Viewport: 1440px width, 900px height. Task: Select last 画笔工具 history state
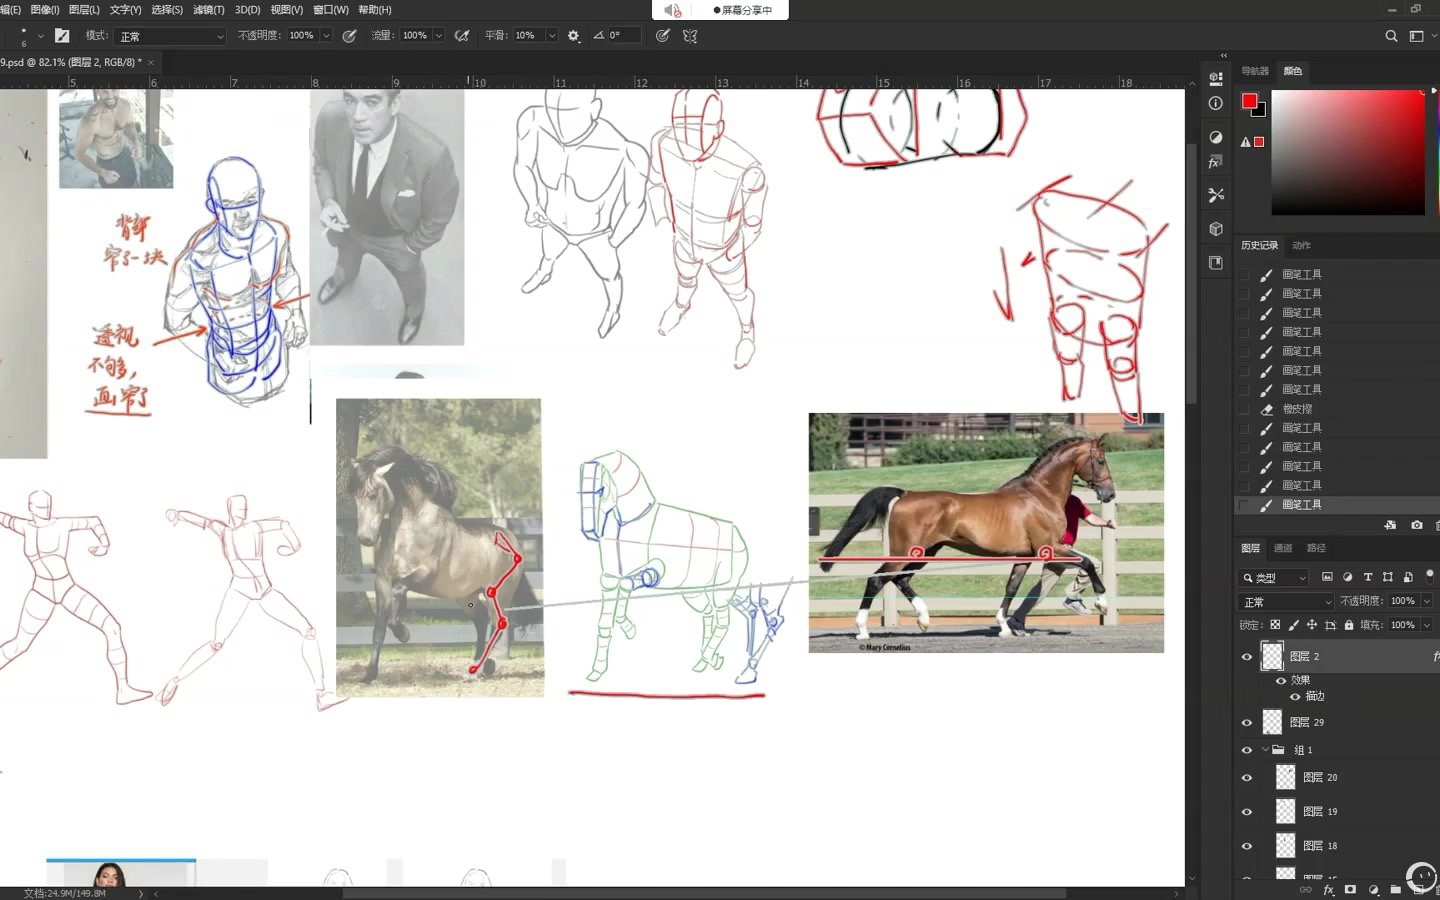click(x=1338, y=505)
